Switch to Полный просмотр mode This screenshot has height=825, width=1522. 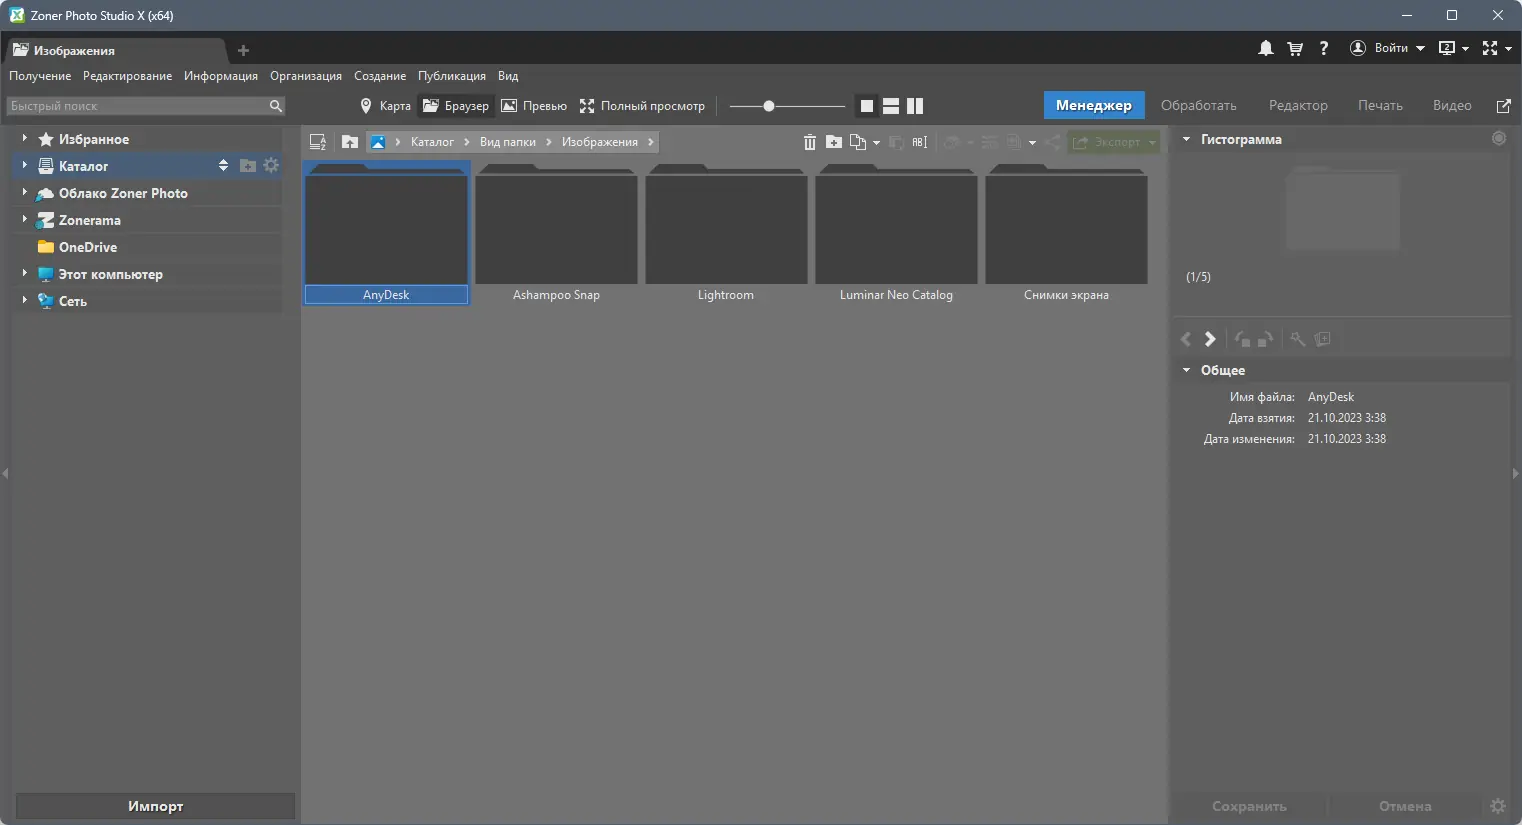coord(642,106)
